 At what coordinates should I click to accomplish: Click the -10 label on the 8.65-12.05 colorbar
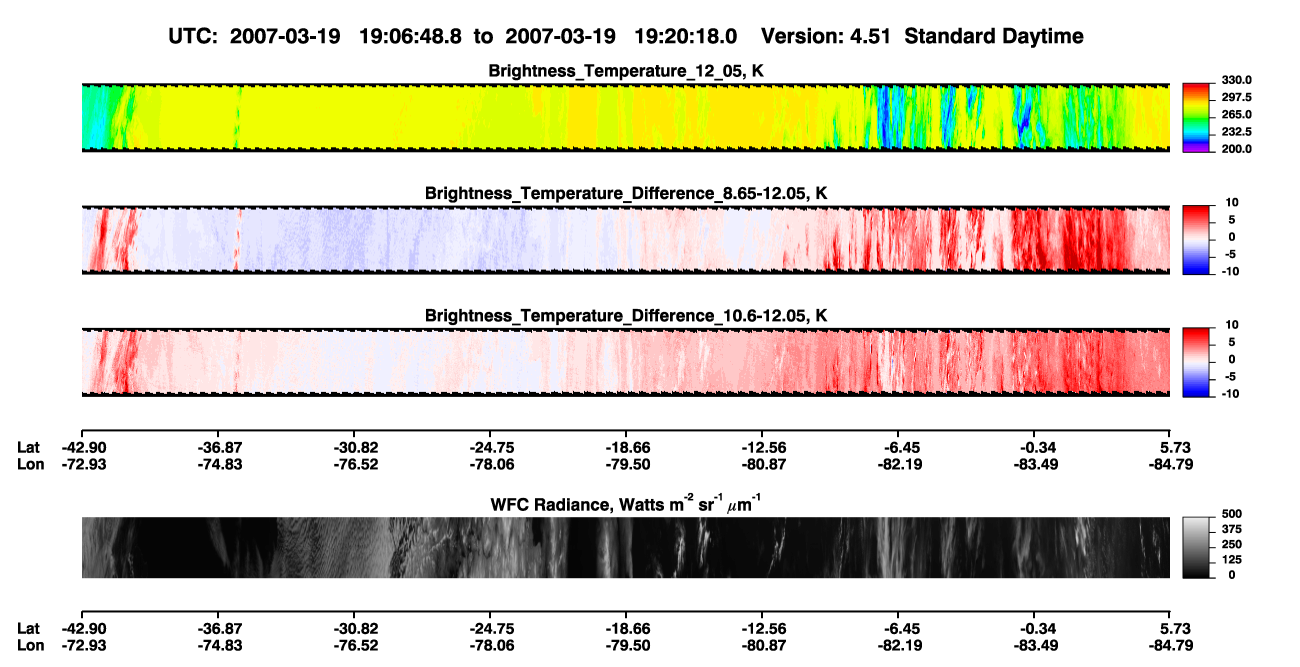1232,270
